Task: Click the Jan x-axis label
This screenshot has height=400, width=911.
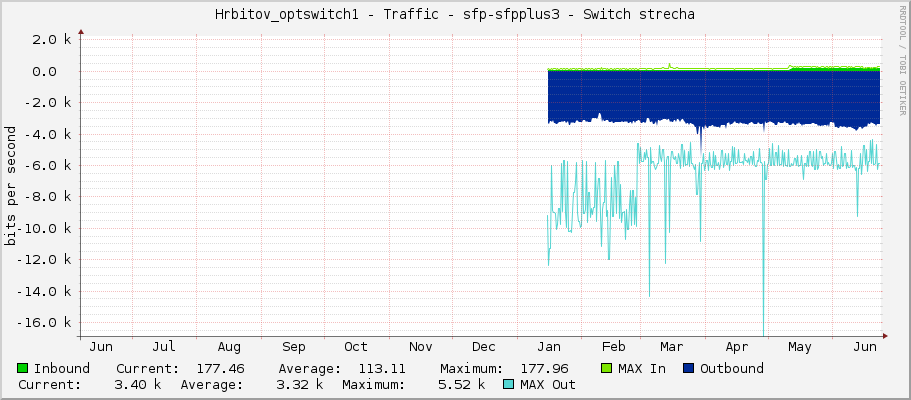Action: [548, 347]
